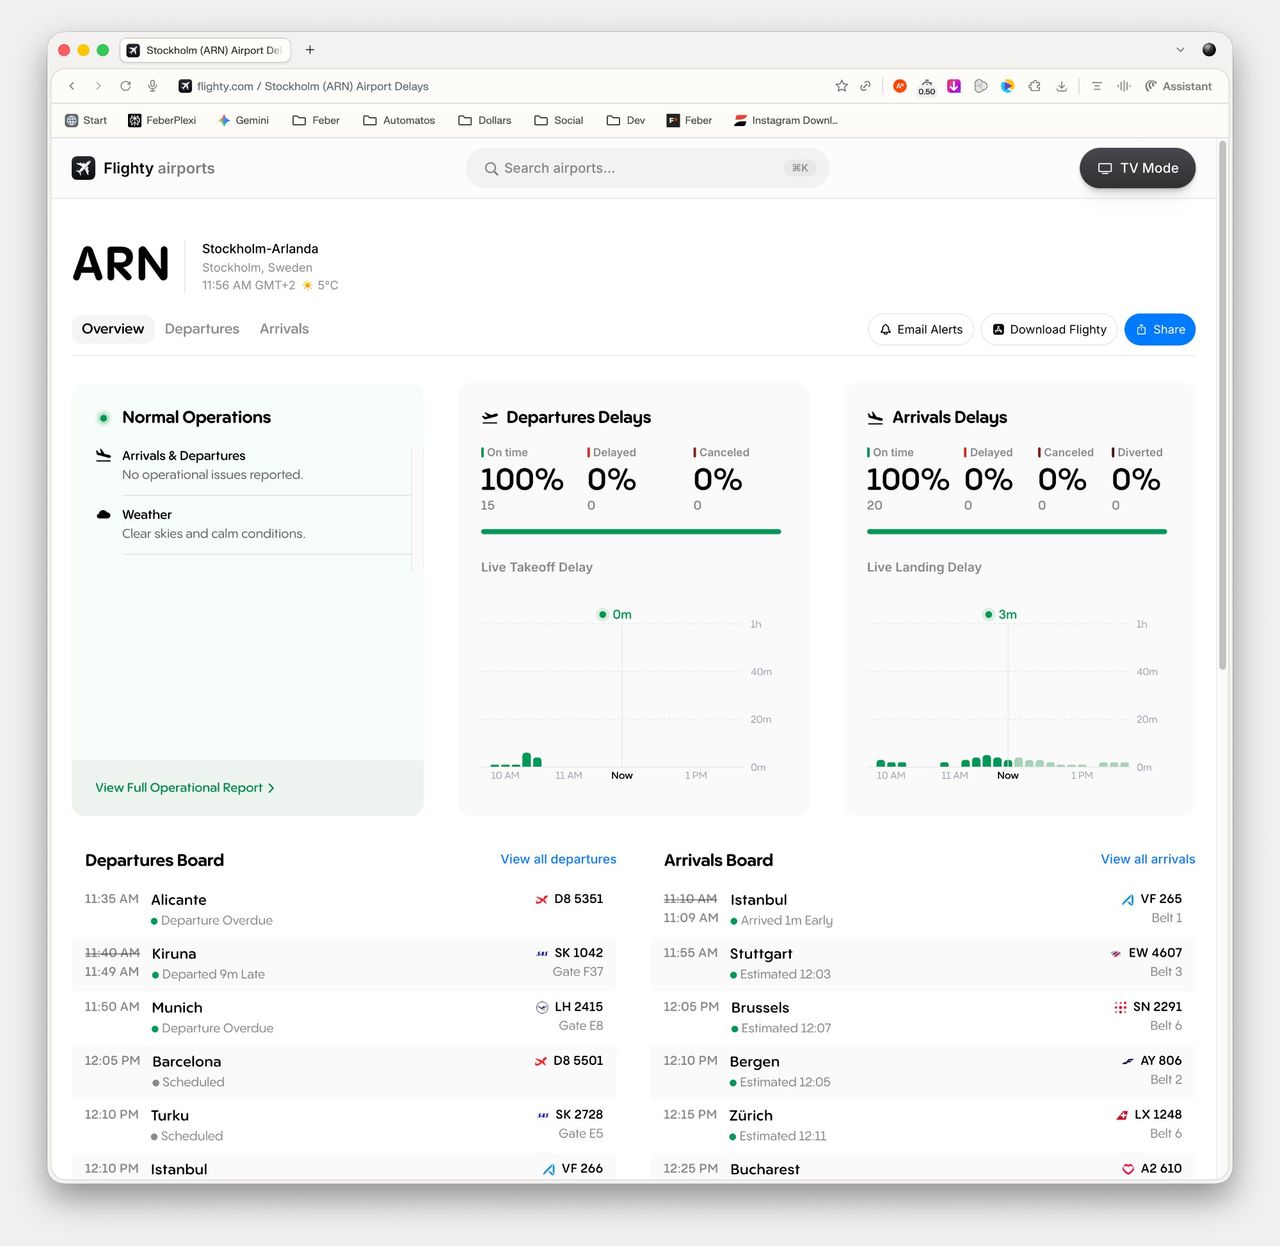Image resolution: width=1280 pixels, height=1246 pixels.
Task: Expand the tab list chevron
Action: (1180, 50)
